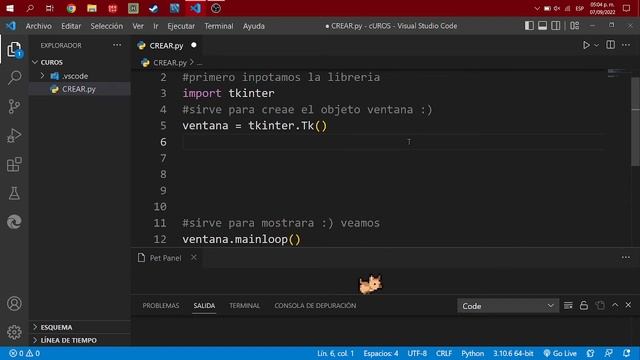Open Customize Layout icon
The width and height of the screenshot is (640, 360).
tap(575, 26)
